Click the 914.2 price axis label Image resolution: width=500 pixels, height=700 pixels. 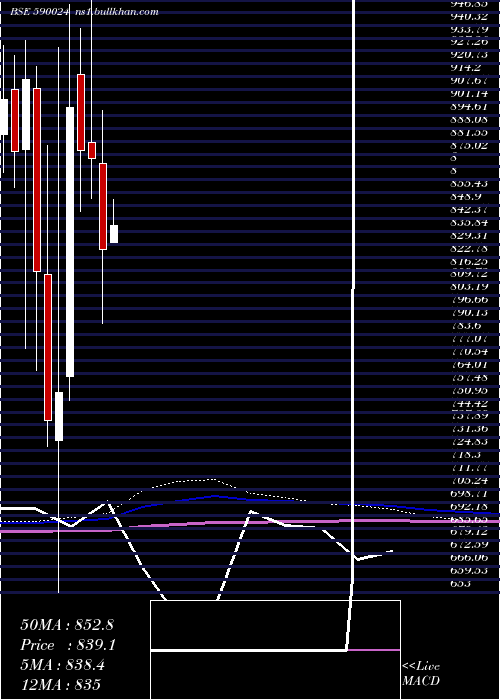(x=466, y=67)
